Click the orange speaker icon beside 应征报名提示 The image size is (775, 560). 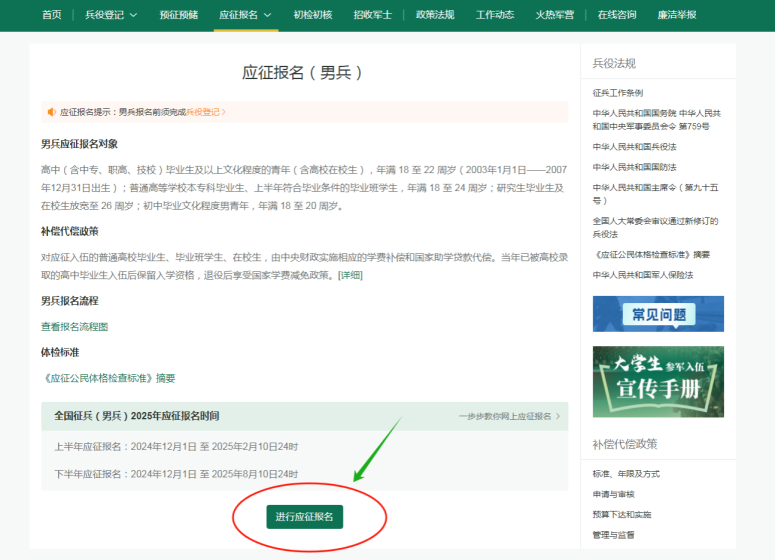[x=52, y=112]
